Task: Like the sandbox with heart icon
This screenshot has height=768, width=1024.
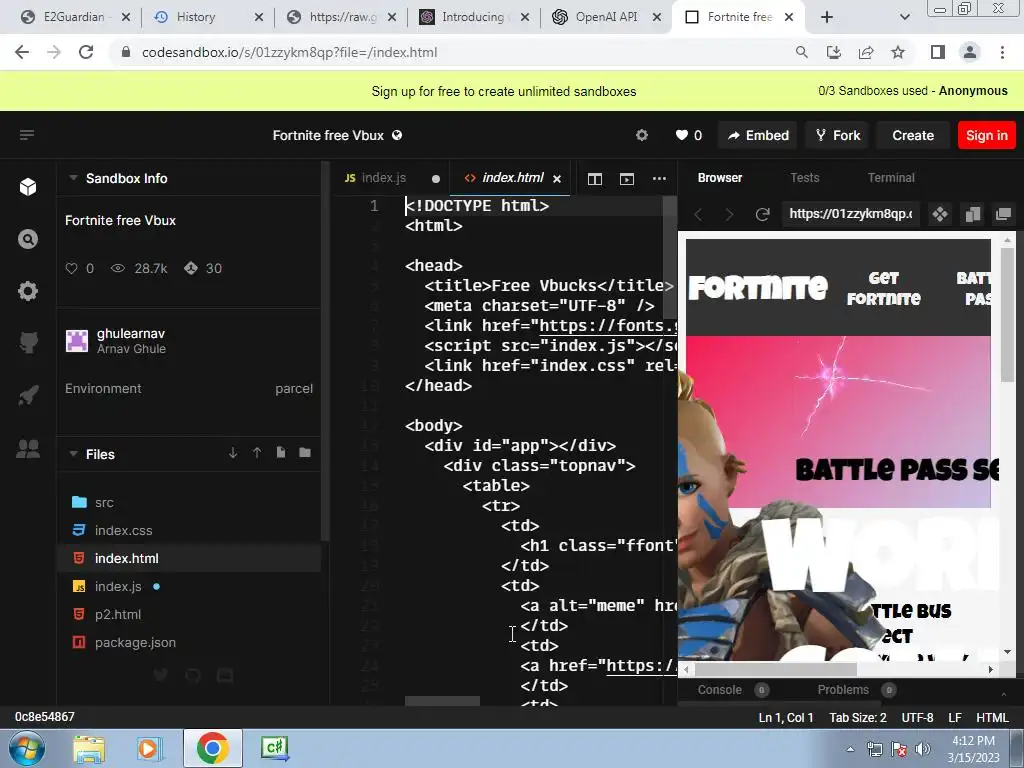Action: (x=682, y=135)
